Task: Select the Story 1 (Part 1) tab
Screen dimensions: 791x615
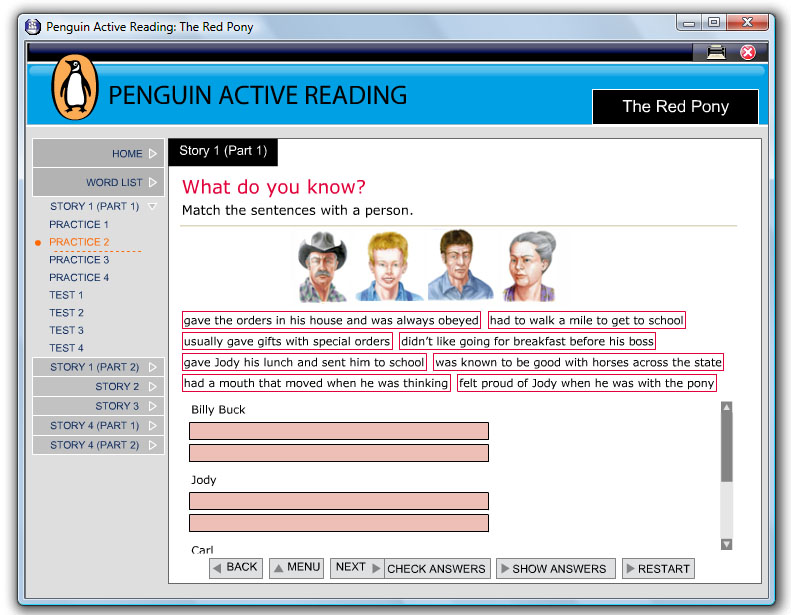Action: 223,151
